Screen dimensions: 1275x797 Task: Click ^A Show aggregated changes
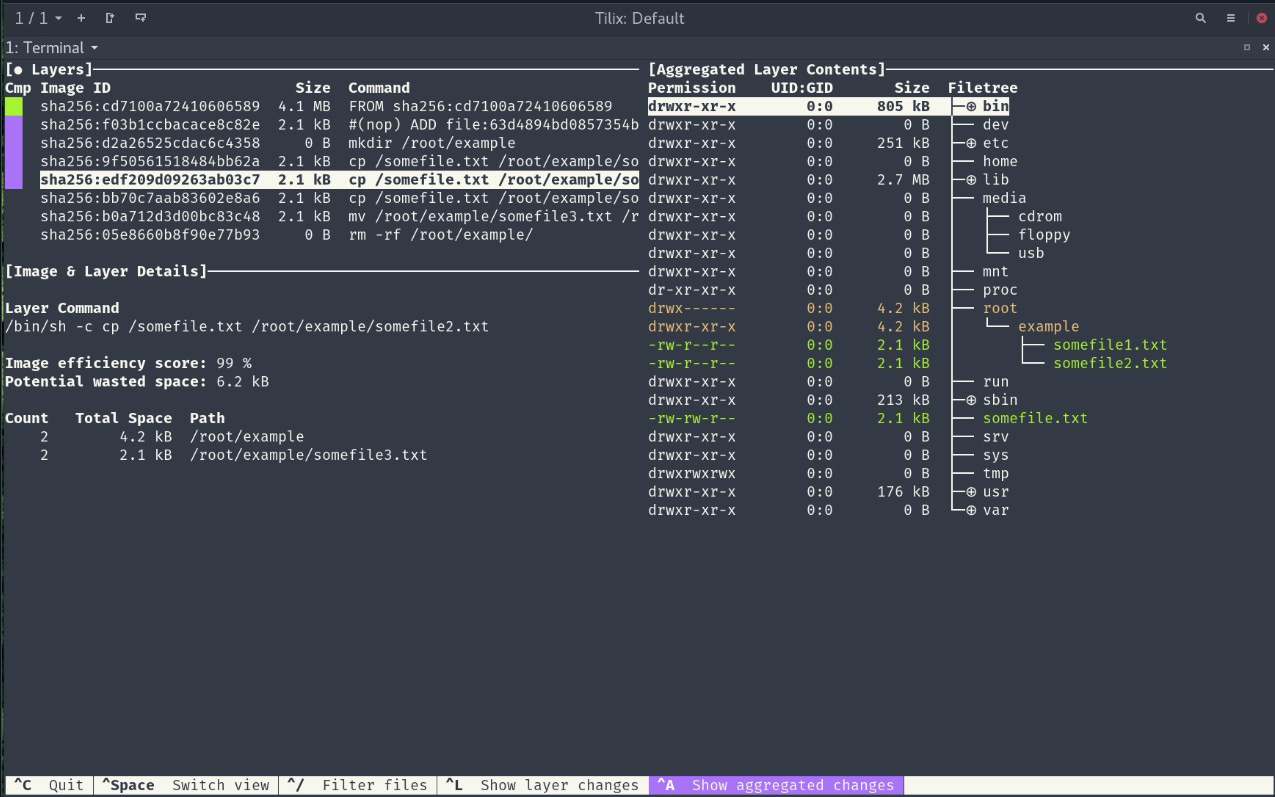pyautogui.click(x=776, y=785)
